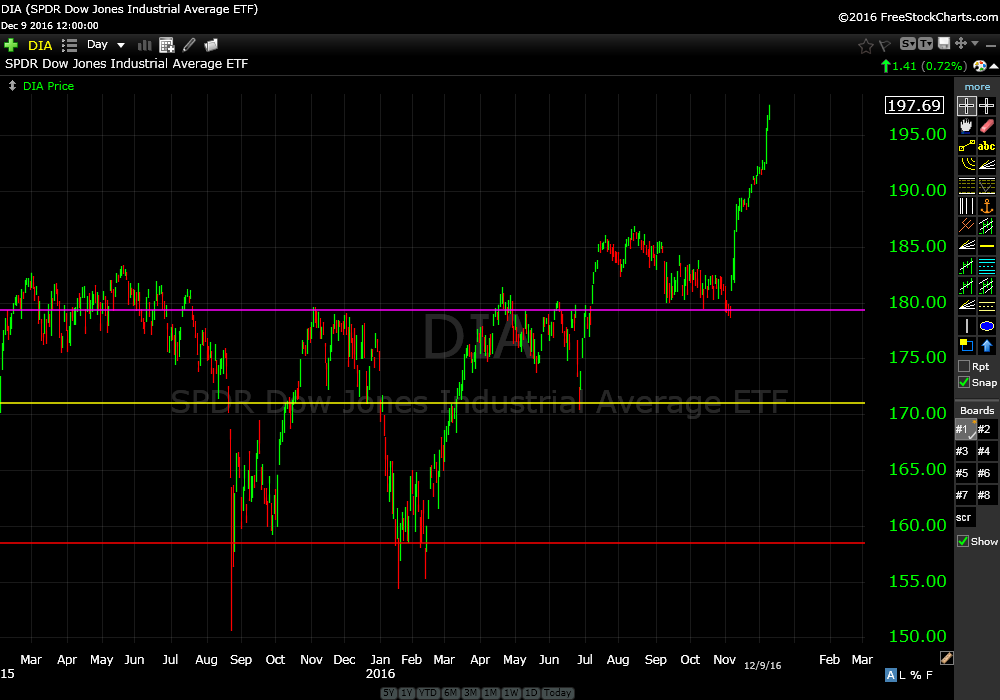1000x700 pixels.
Task: Toggle the Show checkbox
Action: coord(964,541)
